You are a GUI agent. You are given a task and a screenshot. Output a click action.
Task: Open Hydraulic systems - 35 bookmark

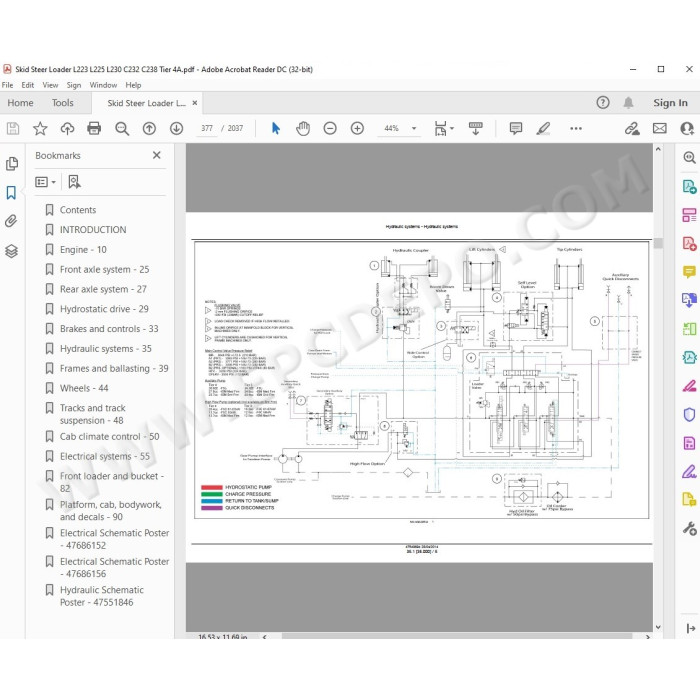[x=106, y=349]
